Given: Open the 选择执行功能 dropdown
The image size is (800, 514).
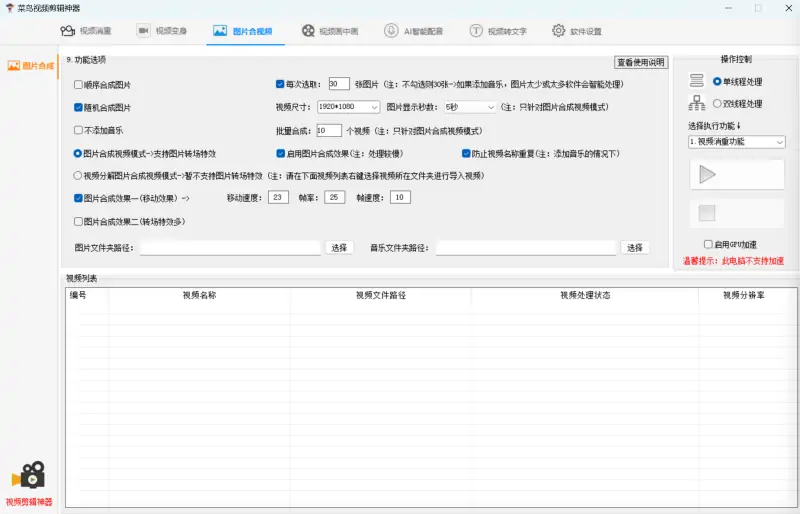Looking at the screenshot, I should pyautogui.click(x=736, y=142).
